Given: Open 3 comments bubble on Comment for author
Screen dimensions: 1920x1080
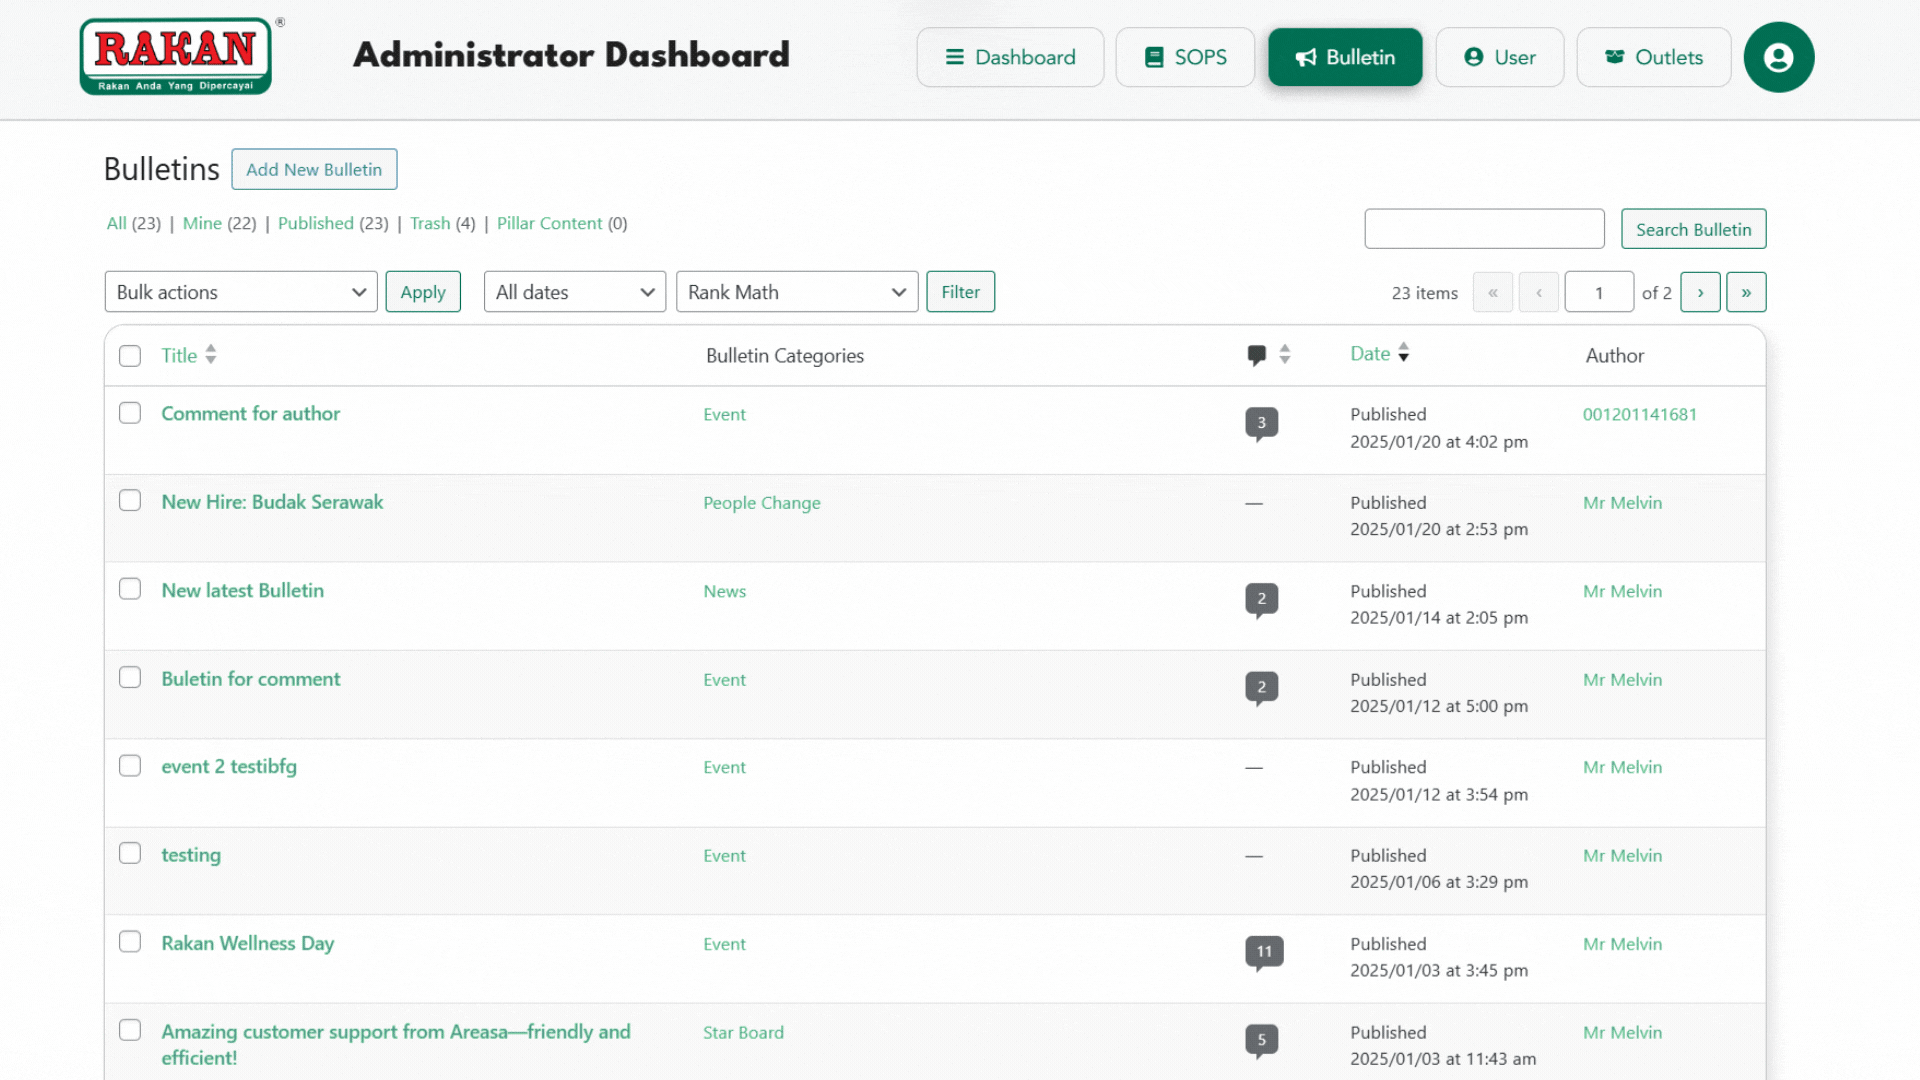Looking at the screenshot, I should point(1261,423).
